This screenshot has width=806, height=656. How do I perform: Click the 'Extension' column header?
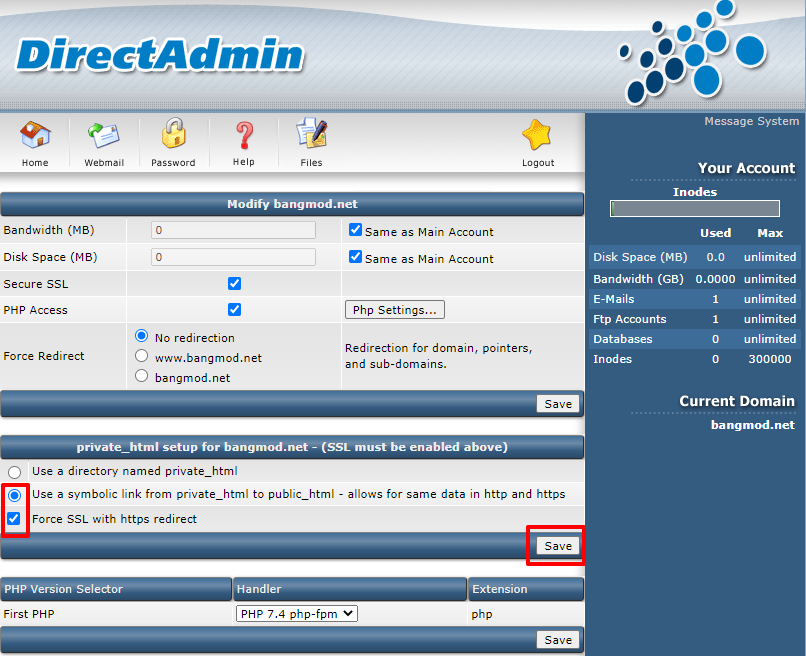526,589
